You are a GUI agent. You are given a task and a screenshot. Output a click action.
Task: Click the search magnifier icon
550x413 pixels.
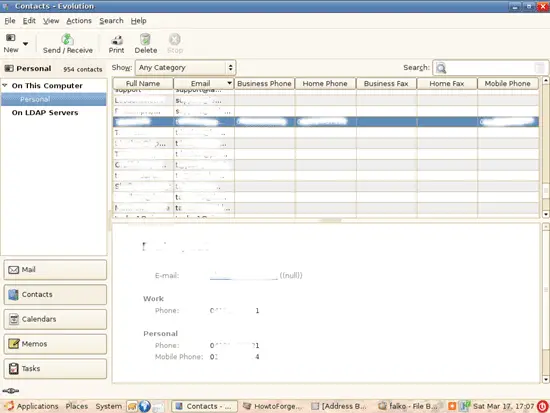[441, 68]
